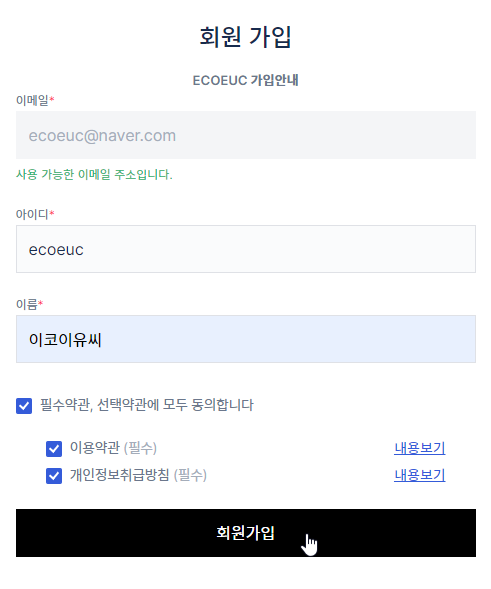Screen dimensions: 491x589
Task: Click the 개인정보취급방침 label text
Action: (x=119, y=475)
